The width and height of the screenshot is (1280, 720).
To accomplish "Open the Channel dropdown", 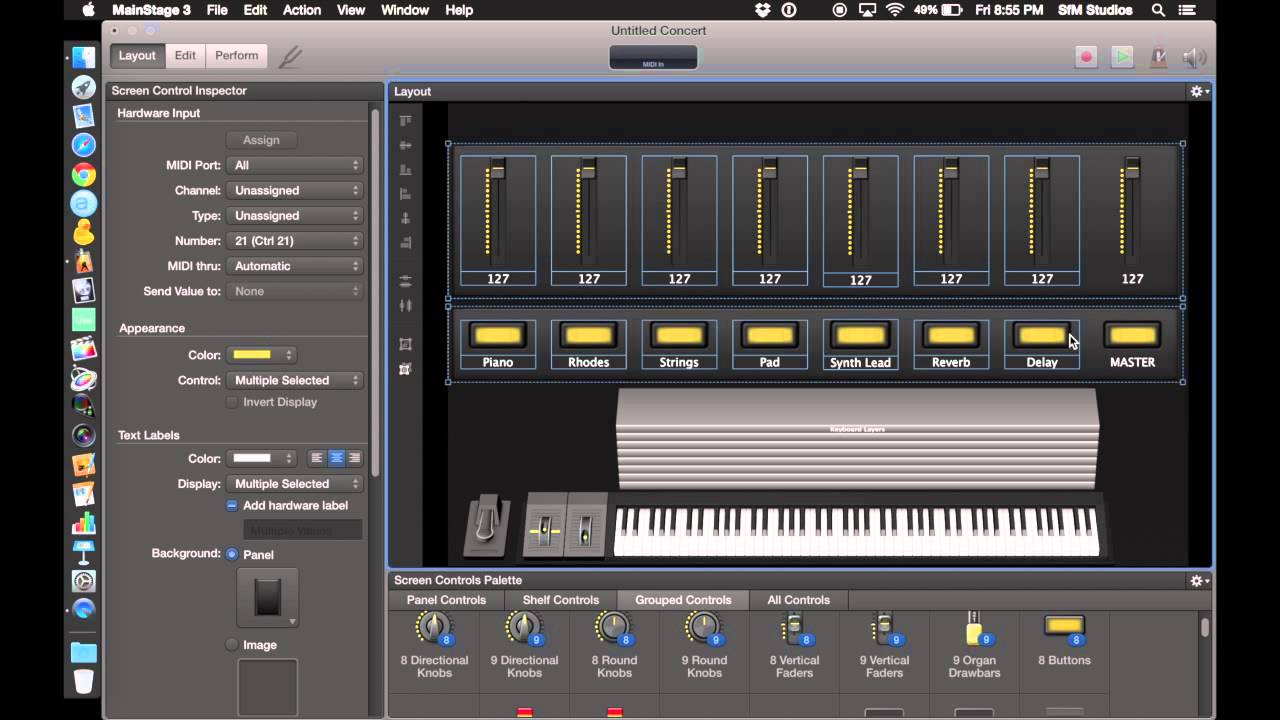I will (295, 190).
